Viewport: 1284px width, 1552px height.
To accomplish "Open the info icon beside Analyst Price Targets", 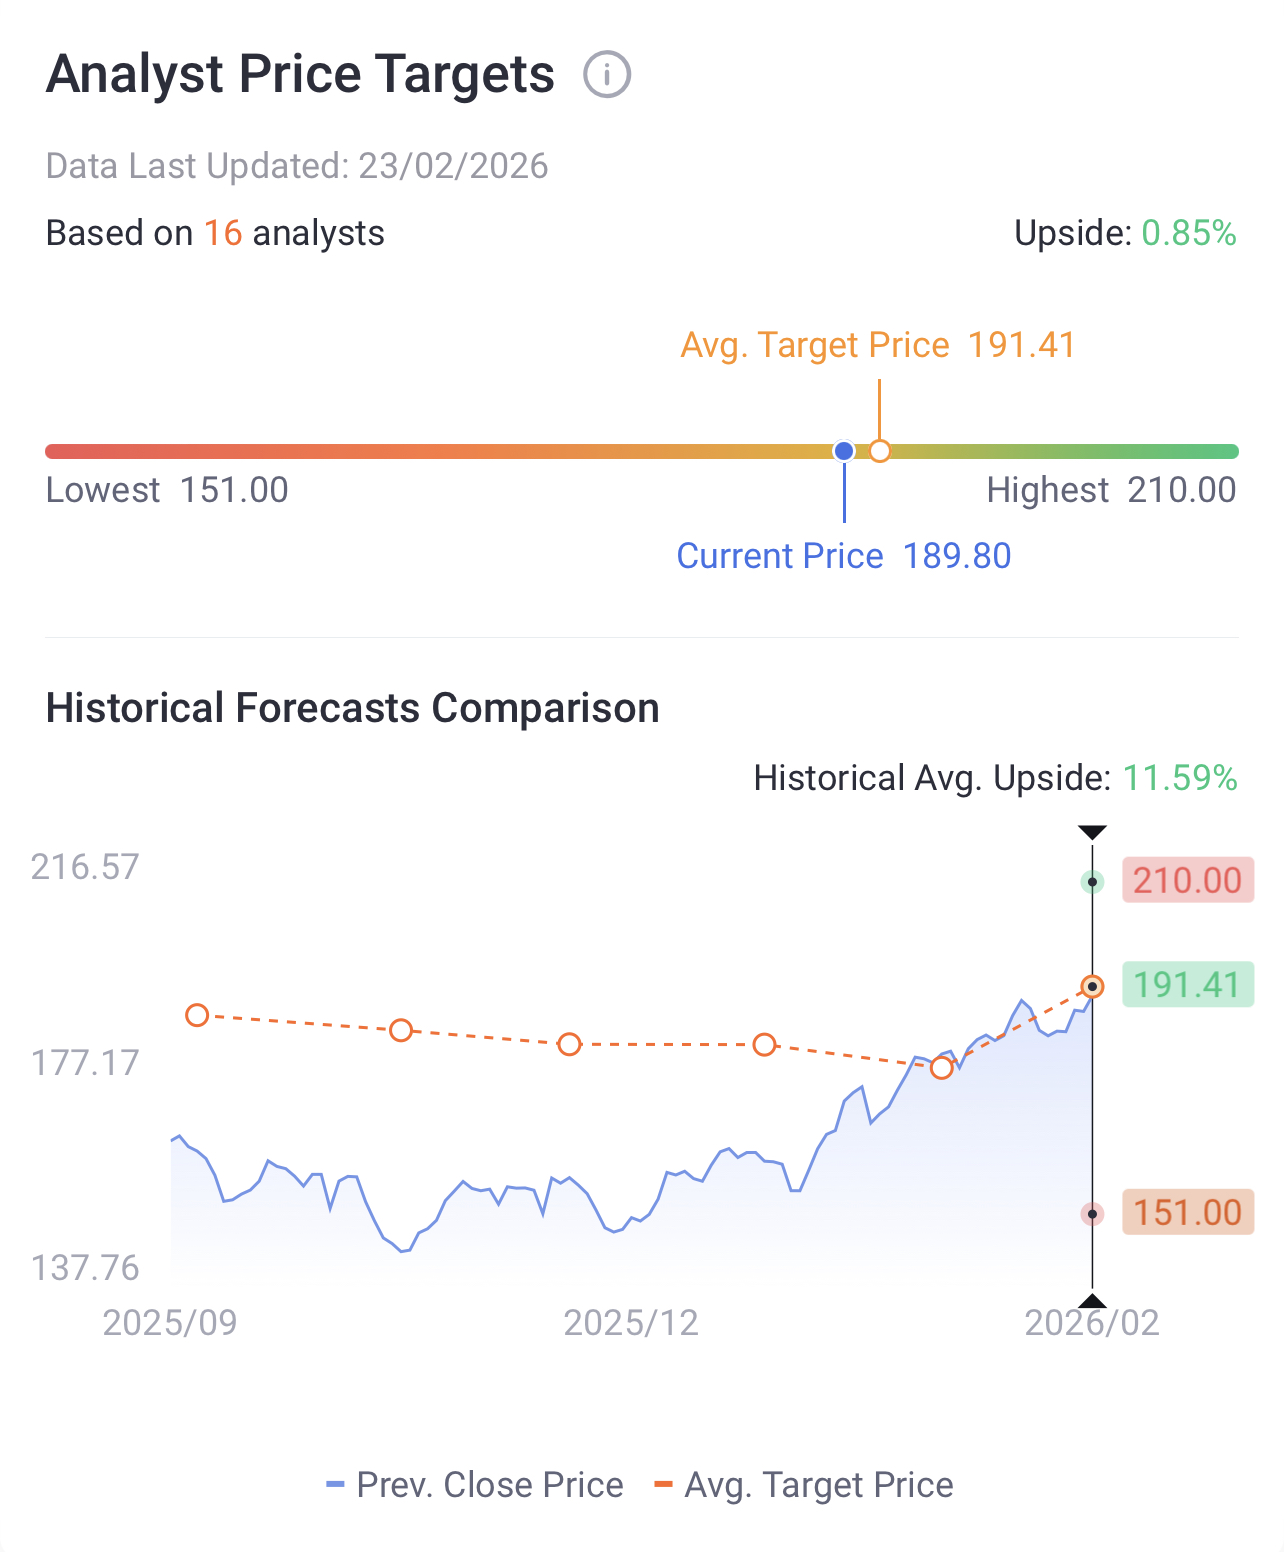I will coord(607,75).
